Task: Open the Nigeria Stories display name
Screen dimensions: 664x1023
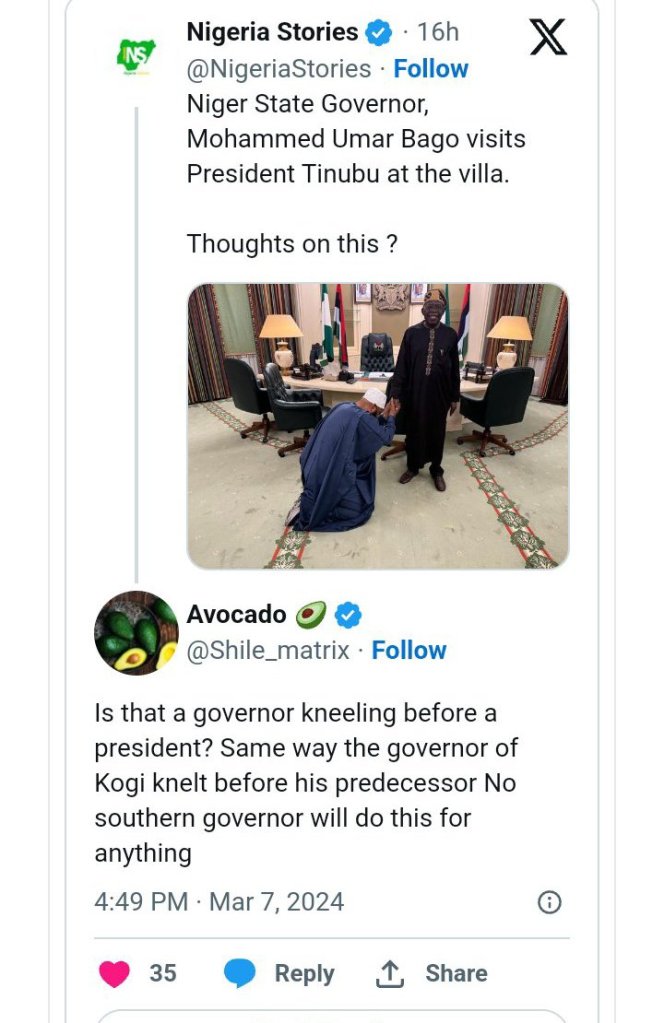Action: tap(272, 32)
